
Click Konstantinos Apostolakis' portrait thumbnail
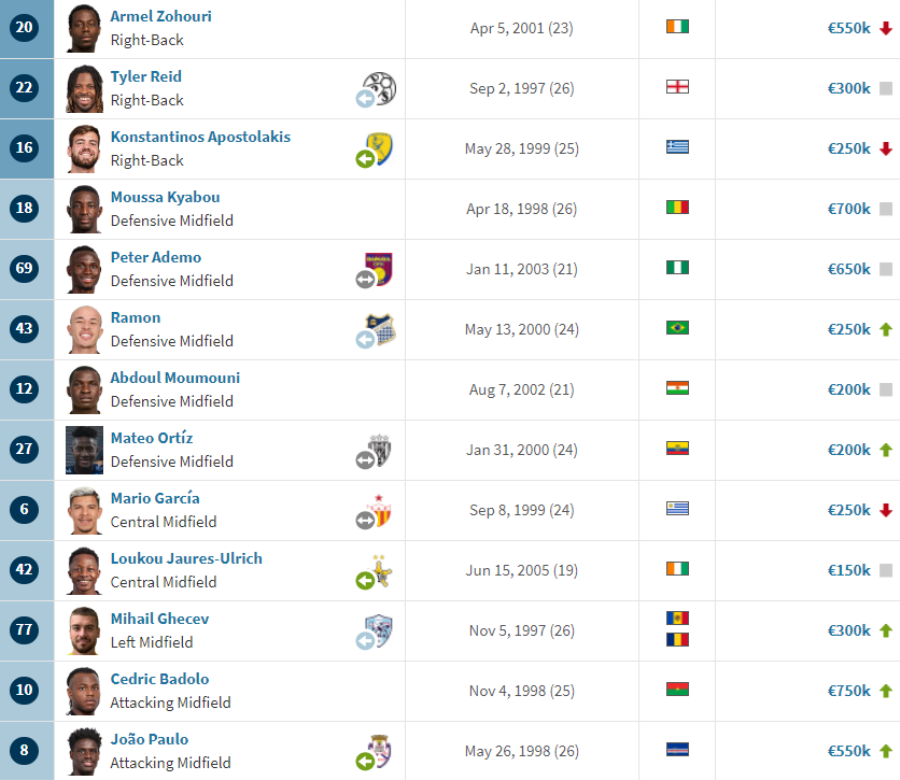tap(84, 149)
